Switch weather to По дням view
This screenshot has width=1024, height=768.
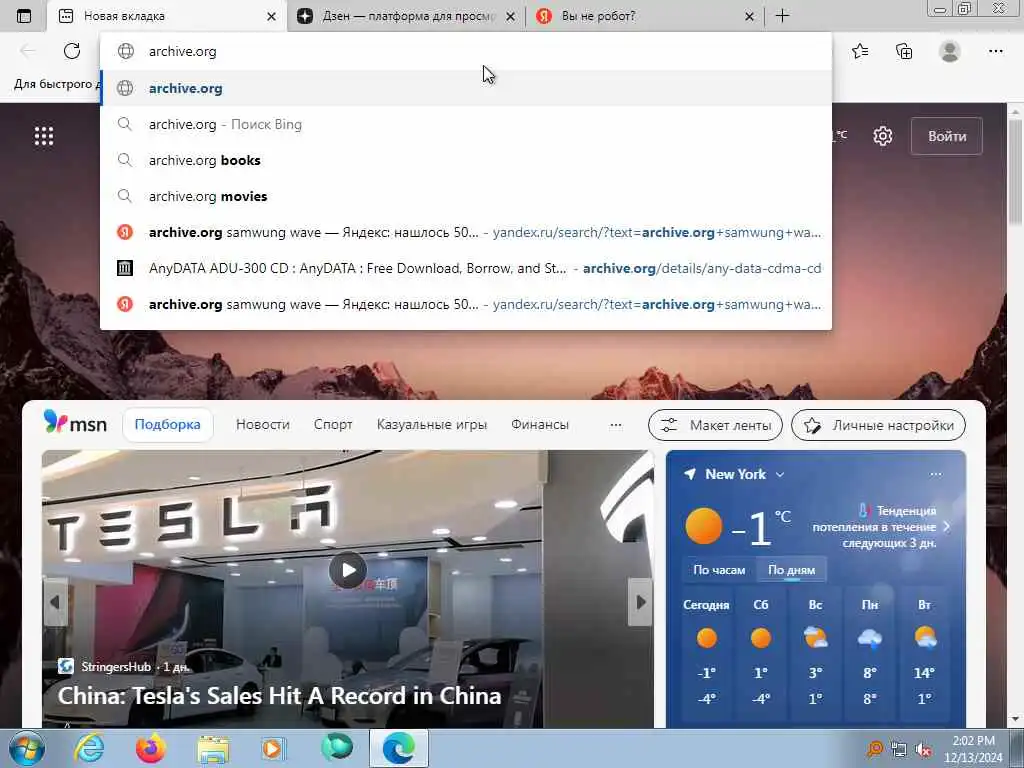(792, 569)
